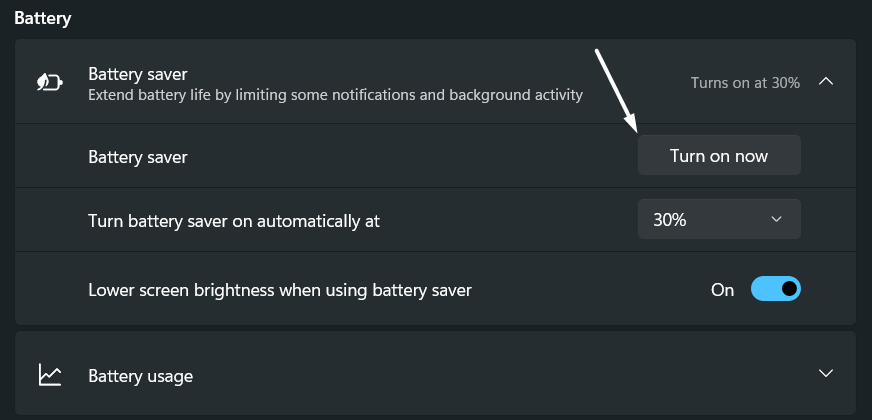Click the Extend battery life description text

[335, 95]
